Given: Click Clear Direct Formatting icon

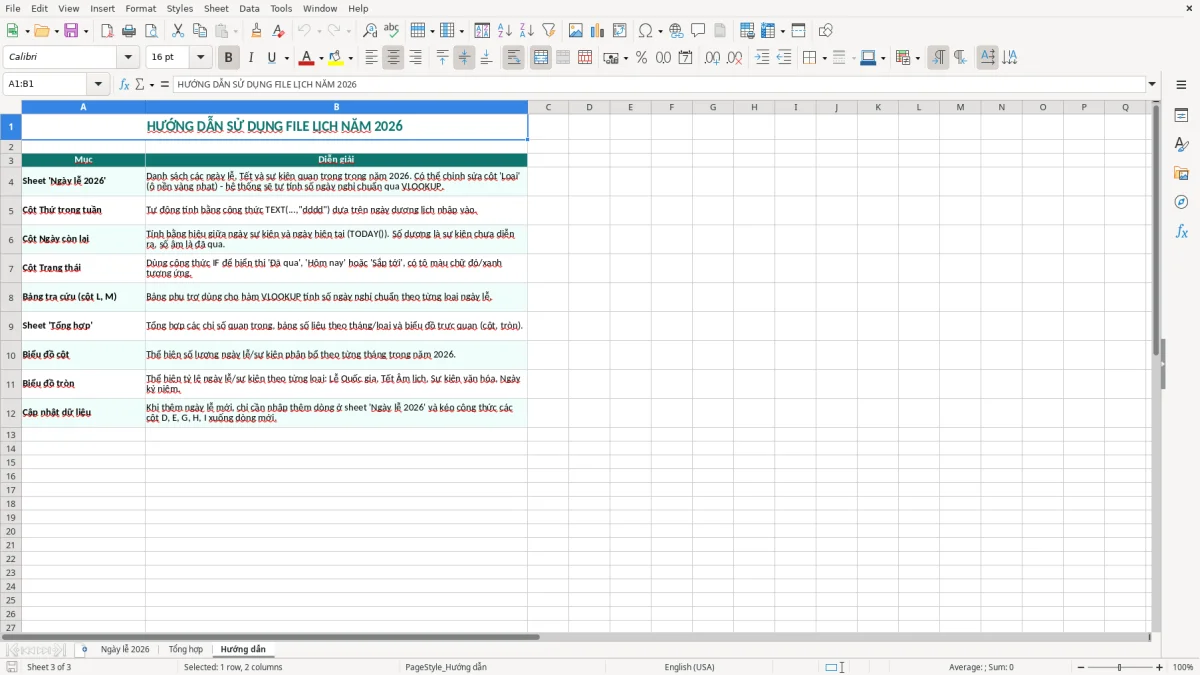Looking at the screenshot, I should [x=279, y=30].
